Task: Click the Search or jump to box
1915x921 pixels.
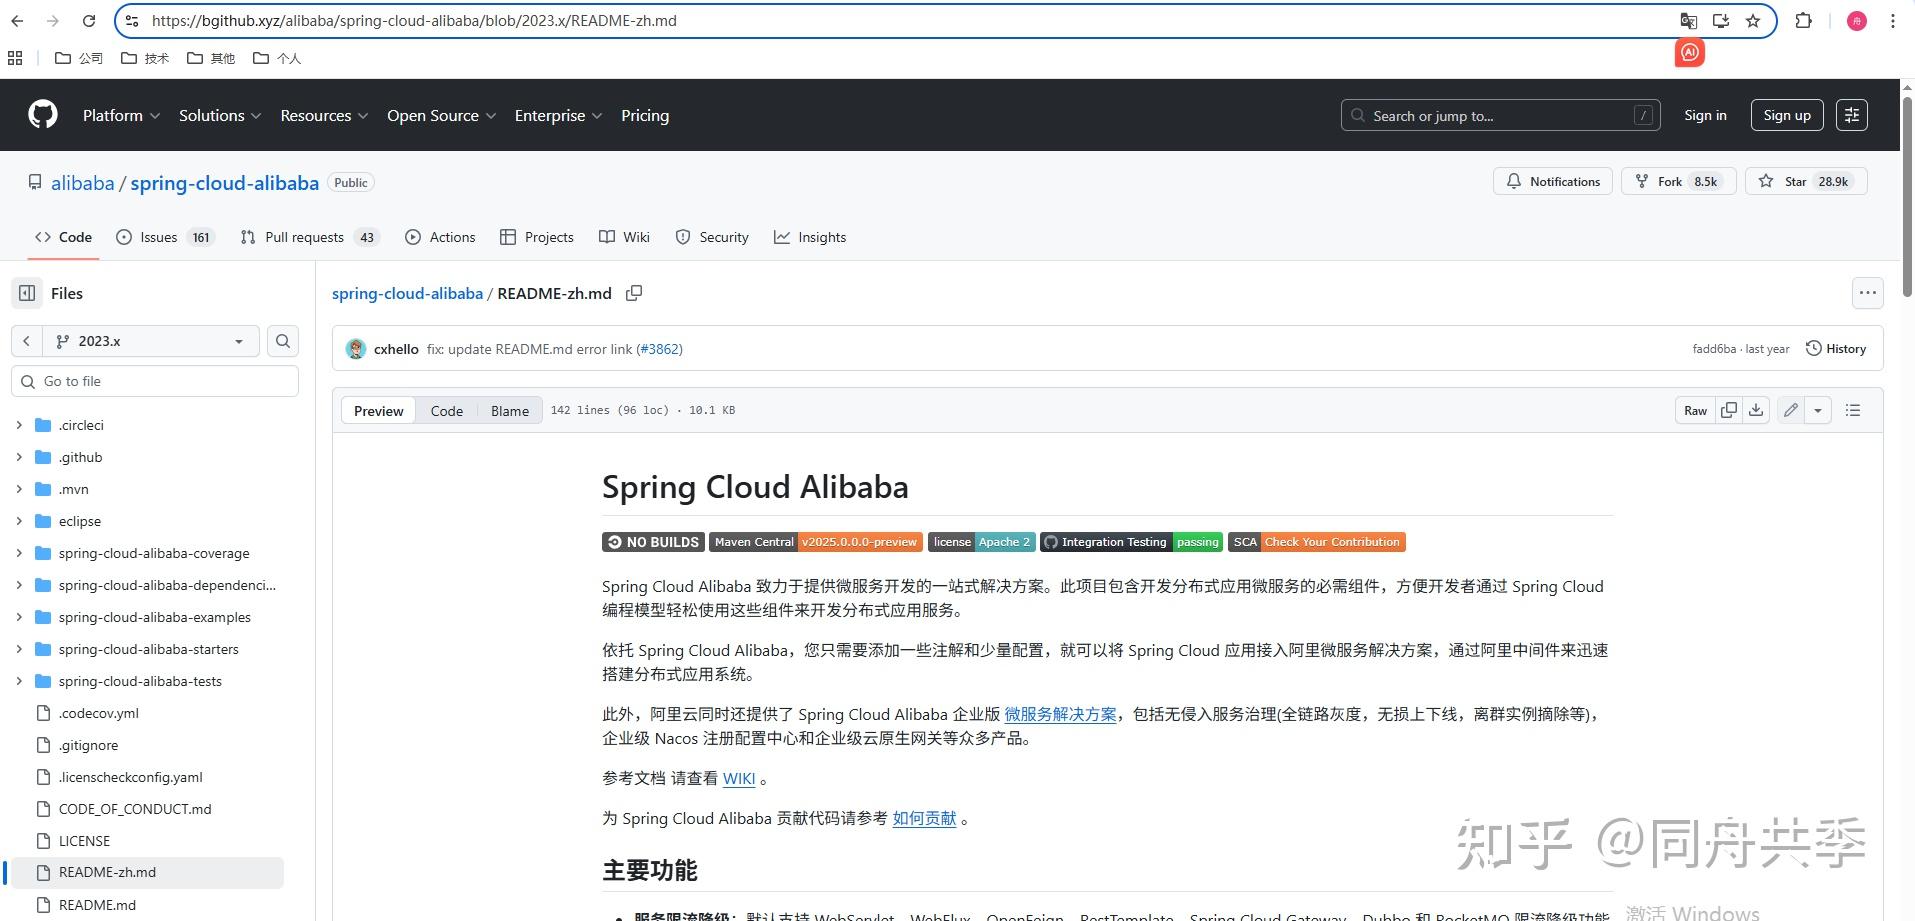Action: (1500, 115)
